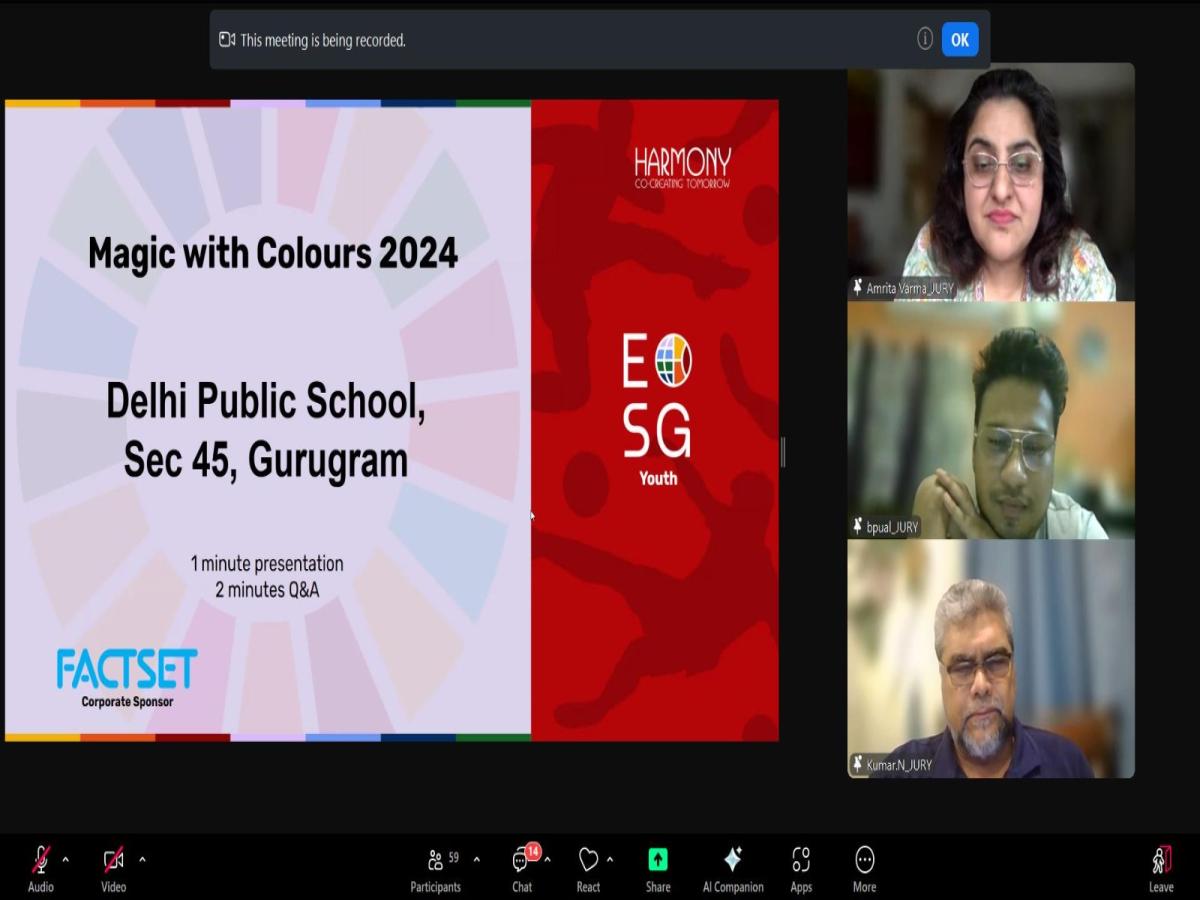1200x900 pixels.
Task: Select Kumar.N_JURY video tile
Action: coord(991,659)
